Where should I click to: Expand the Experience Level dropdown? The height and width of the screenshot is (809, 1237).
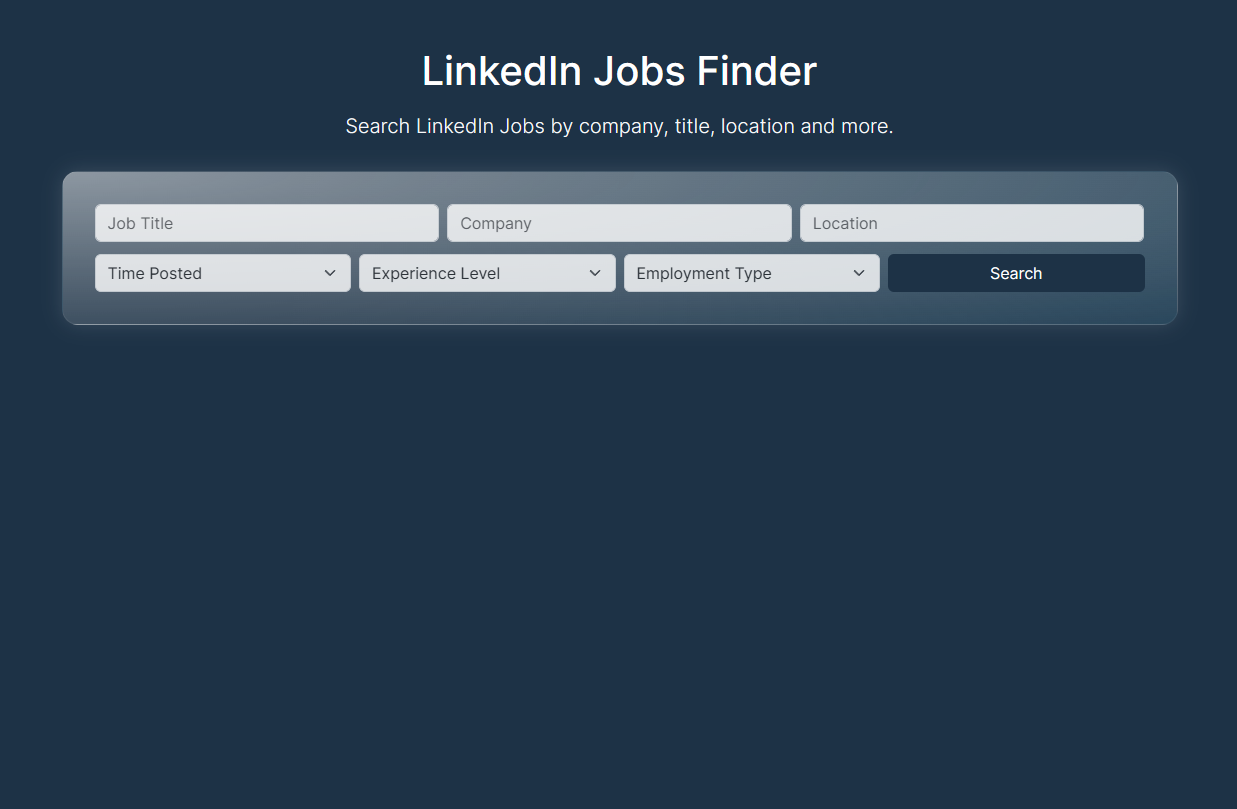tap(487, 273)
